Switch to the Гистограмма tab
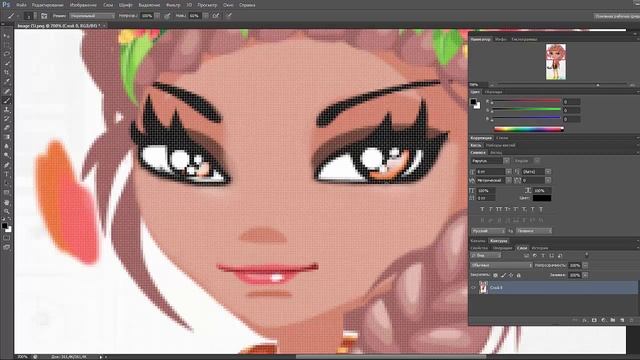This screenshot has height=360, width=640. [x=524, y=40]
